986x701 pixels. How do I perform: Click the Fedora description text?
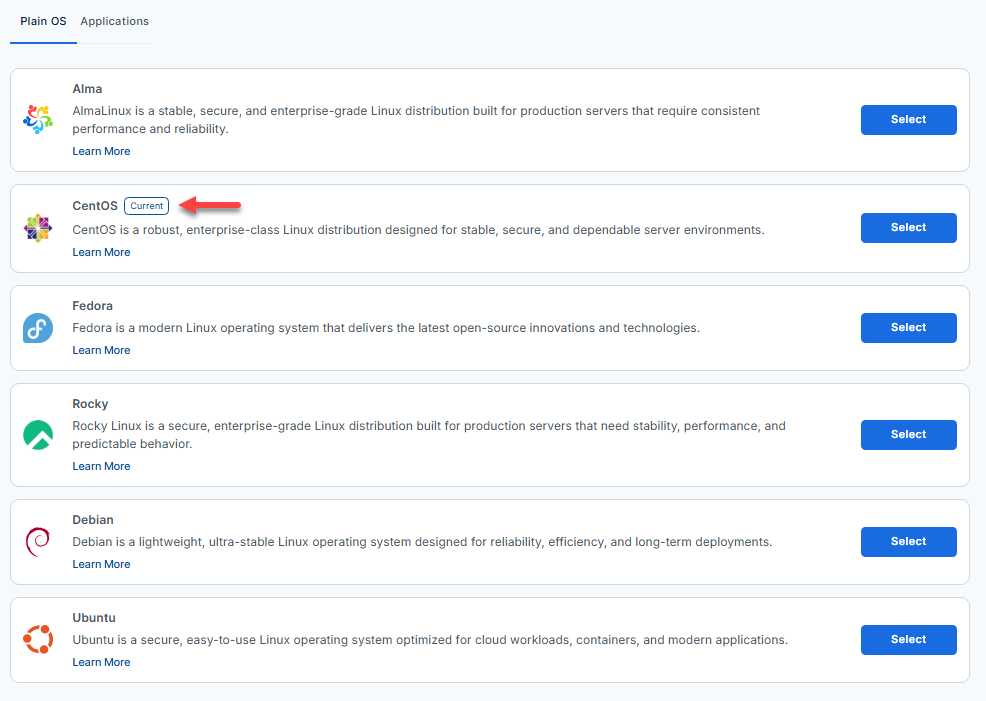click(386, 328)
